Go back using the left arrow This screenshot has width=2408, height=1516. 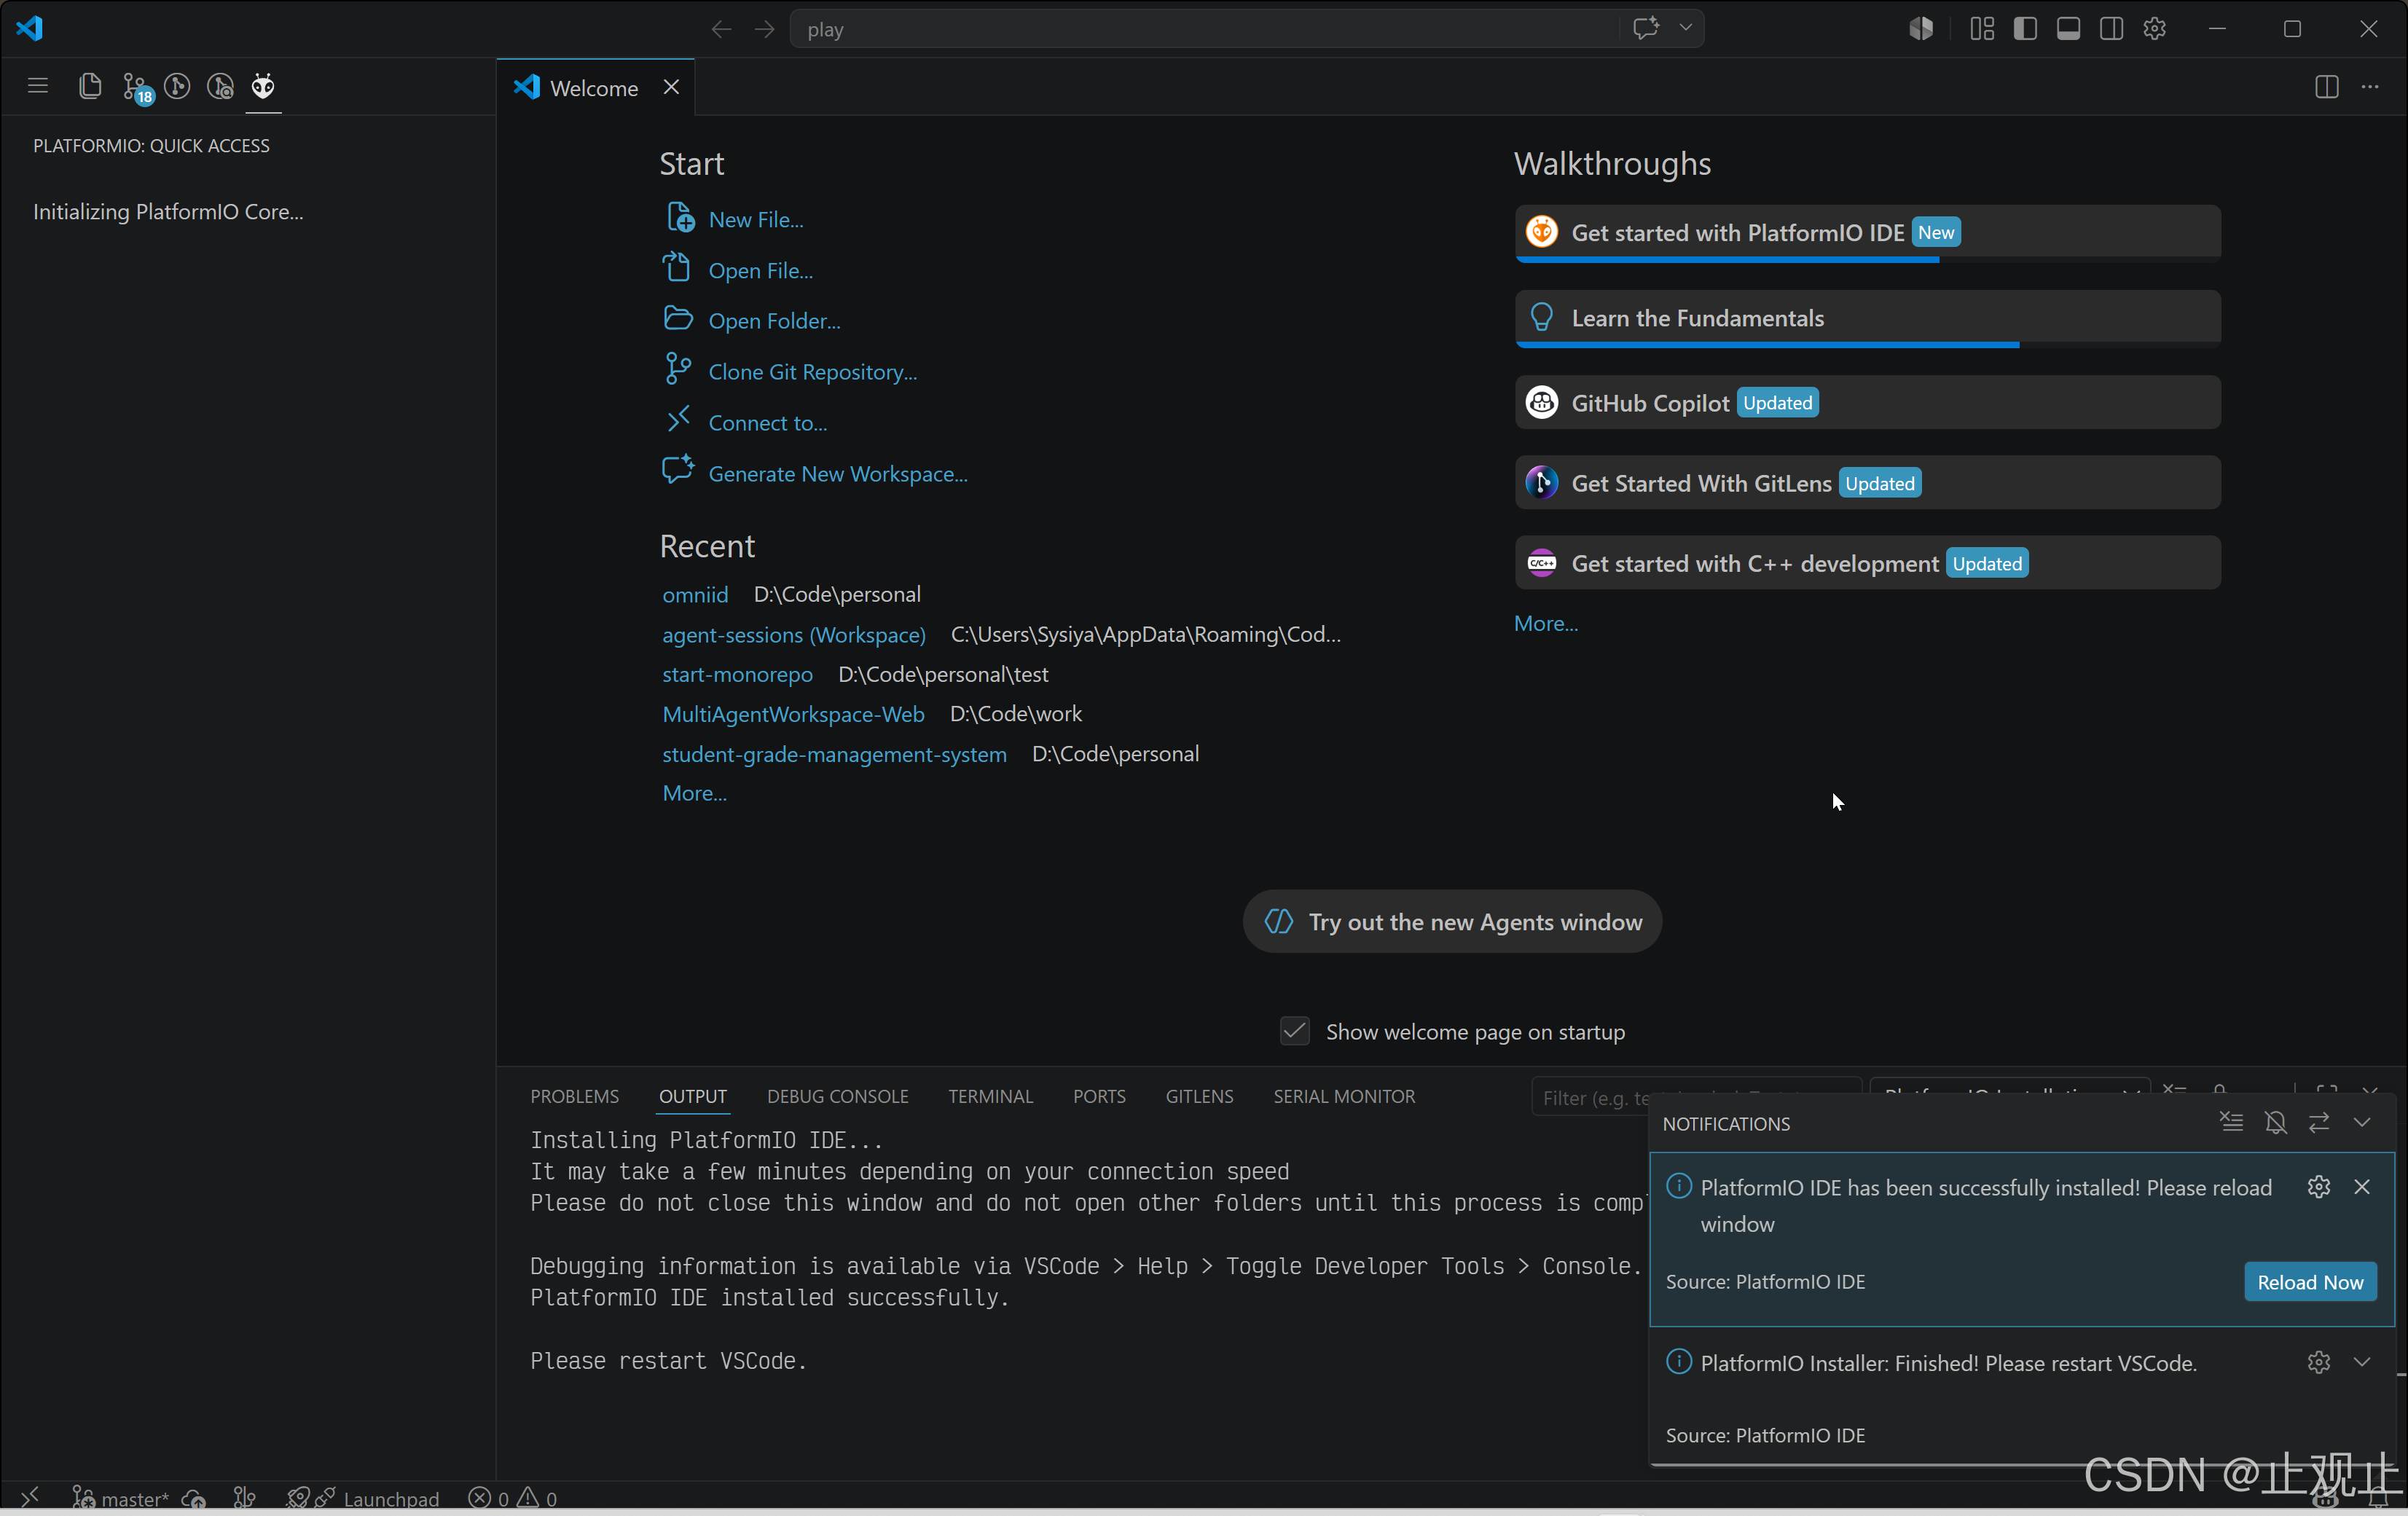pos(721,29)
